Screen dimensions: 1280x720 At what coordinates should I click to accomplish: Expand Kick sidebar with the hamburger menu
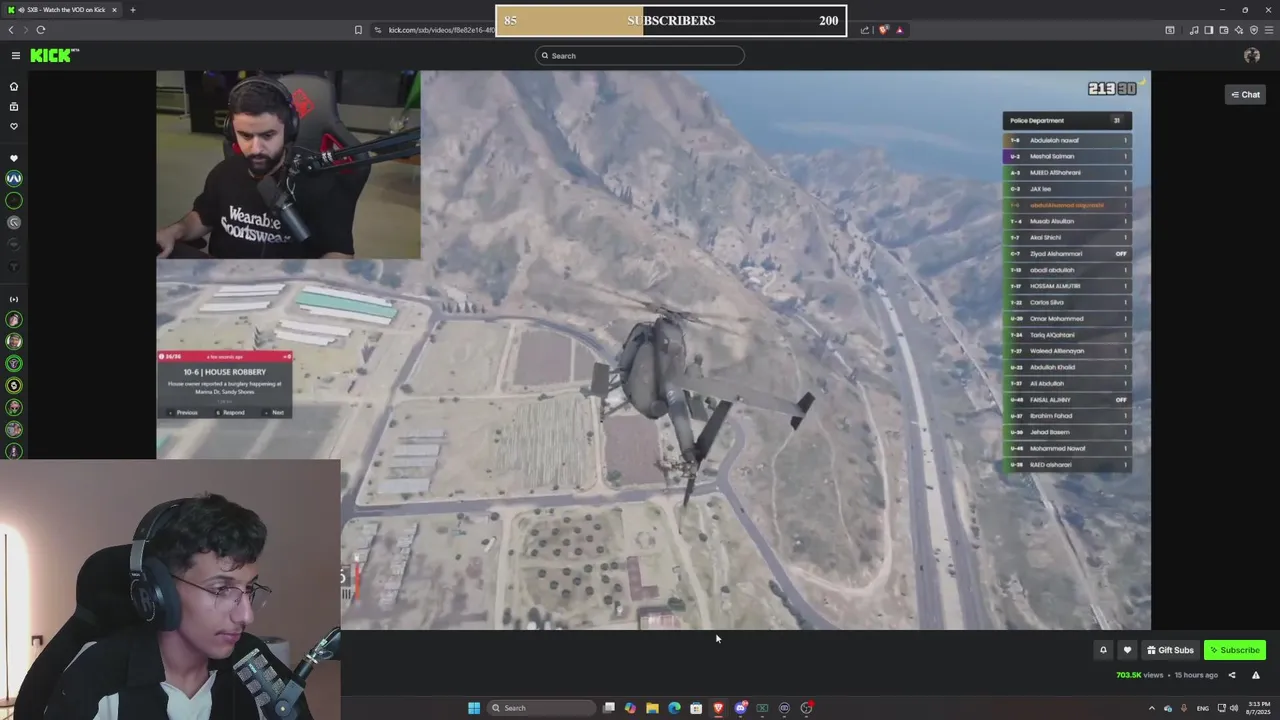coord(15,56)
